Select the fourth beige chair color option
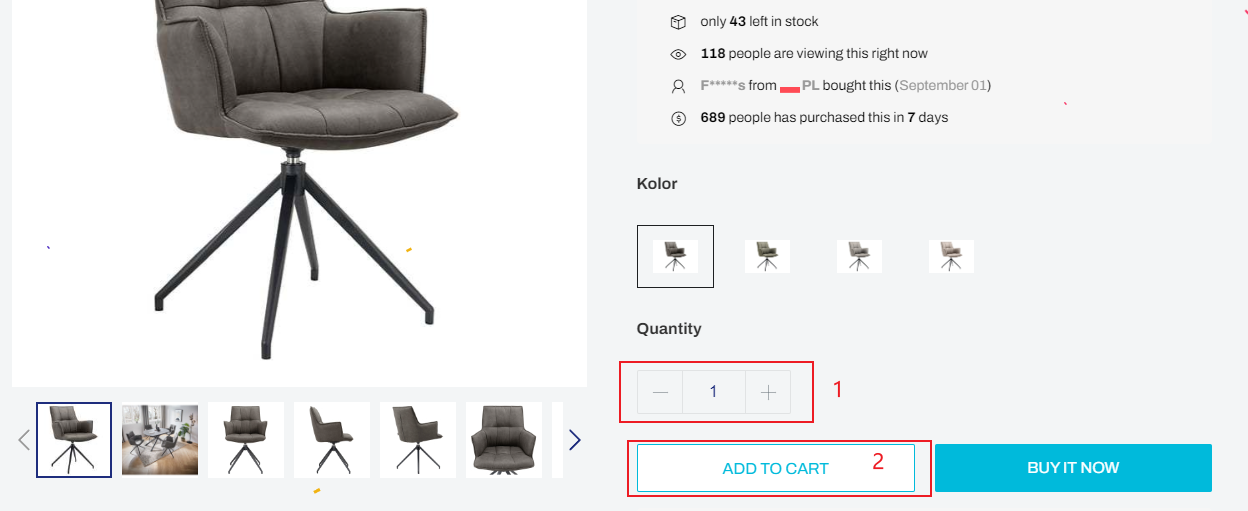This screenshot has width=1248, height=511. coord(951,256)
